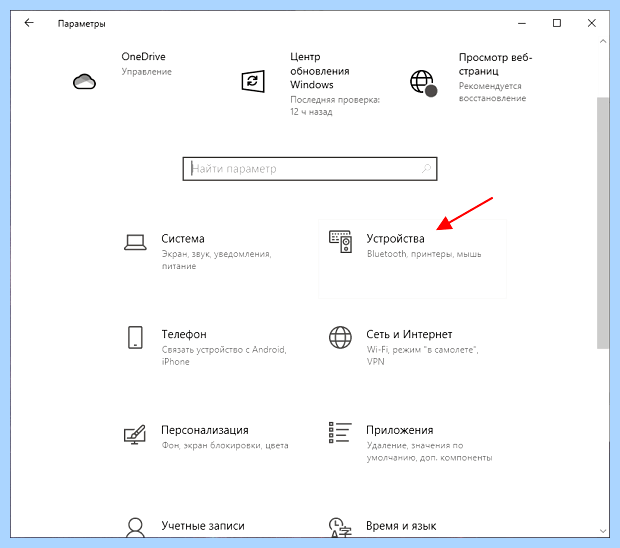Click the Приложения list icon
The image size is (620, 548).
pos(340,433)
